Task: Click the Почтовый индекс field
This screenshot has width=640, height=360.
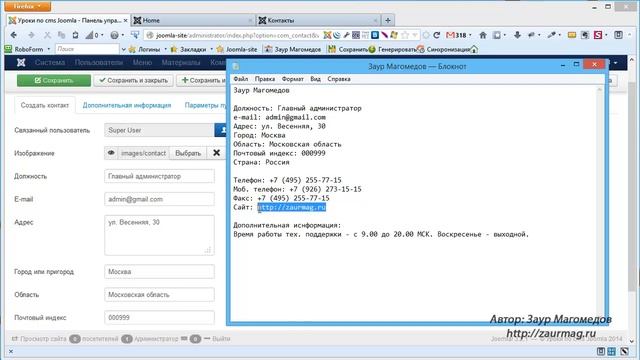Action: tap(159, 318)
